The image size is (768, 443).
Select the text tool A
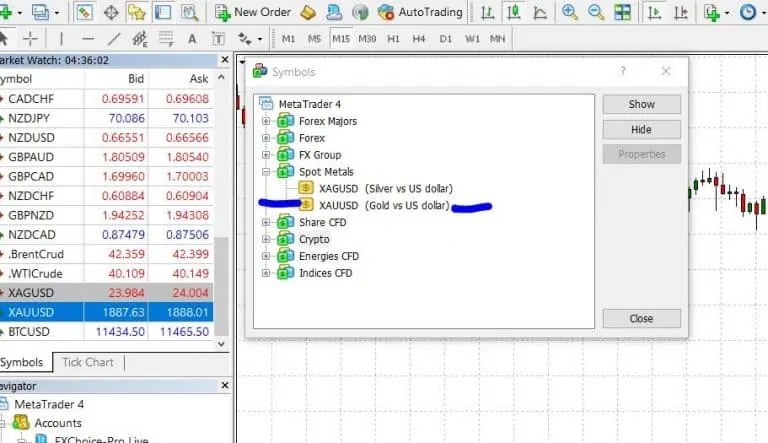coord(192,38)
